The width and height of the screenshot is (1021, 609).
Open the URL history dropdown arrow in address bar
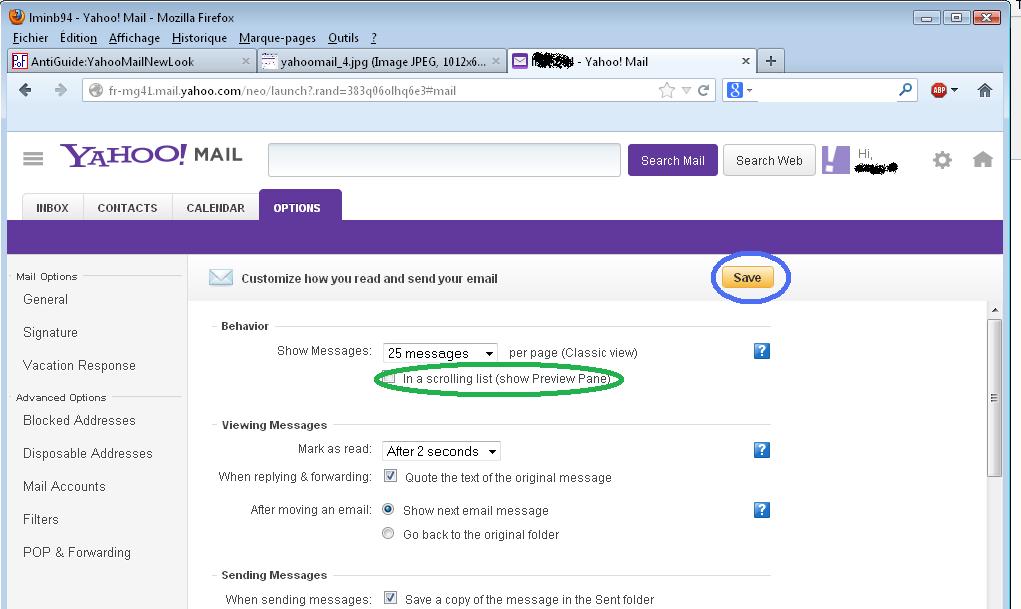(x=686, y=91)
